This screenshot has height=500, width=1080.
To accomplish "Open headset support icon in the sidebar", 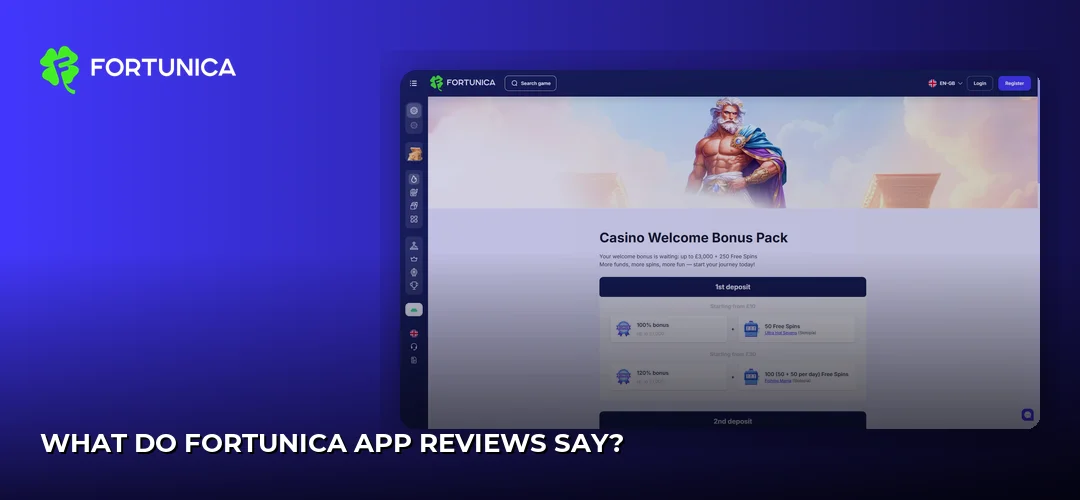I will click(414, 346).
